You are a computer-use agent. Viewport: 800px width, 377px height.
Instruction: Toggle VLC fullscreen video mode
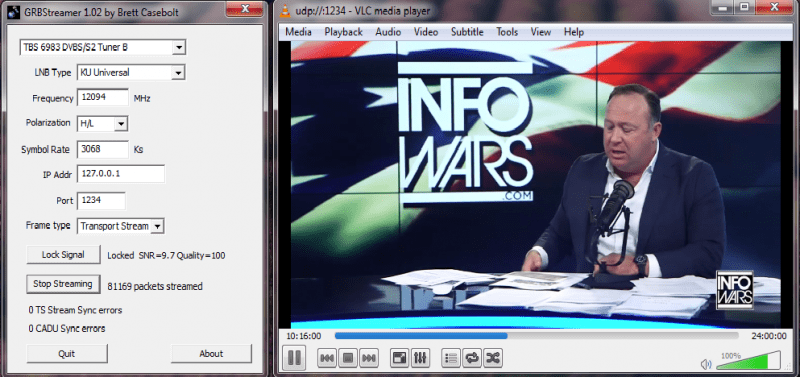pyautogui.click(x=399, y=358)
